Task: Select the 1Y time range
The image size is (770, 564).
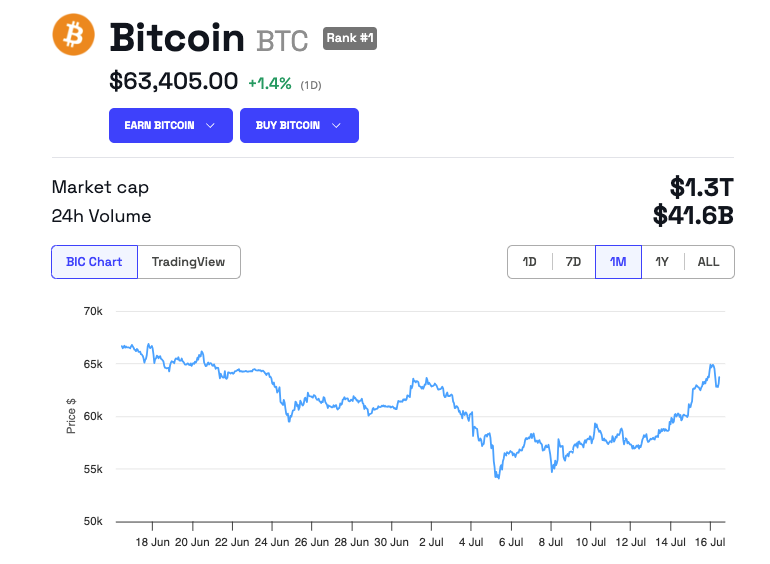Action: click(x=662, y=262)
